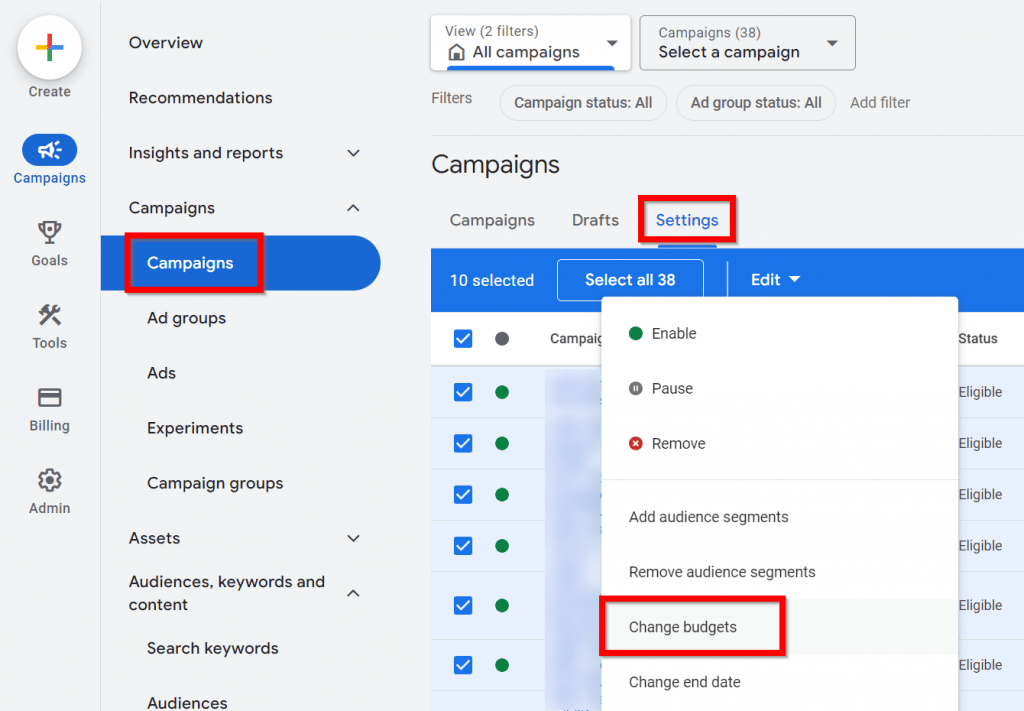
Task: Toggle the select-all checkbox in the table header
Action: (x=463, y=339)
